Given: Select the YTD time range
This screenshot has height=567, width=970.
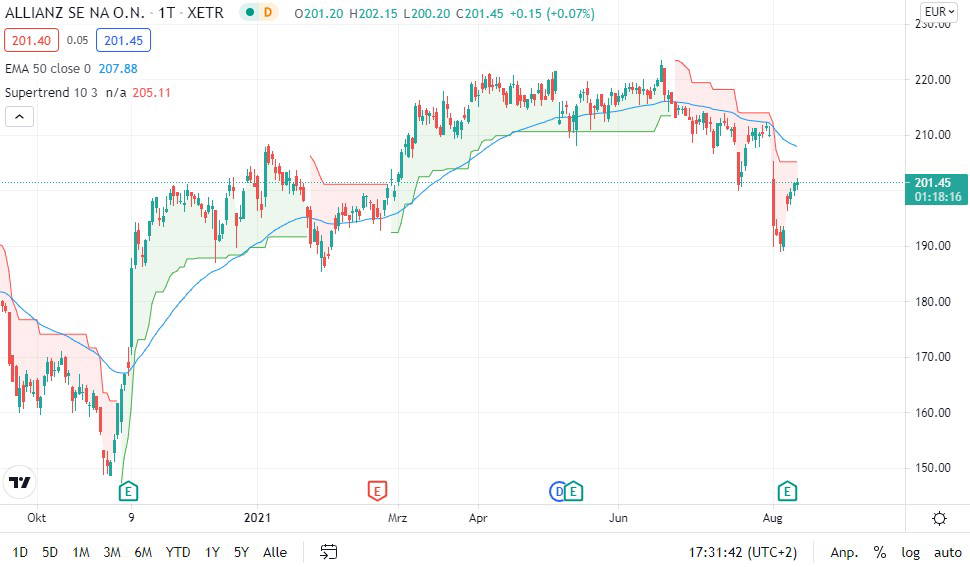Looking at the screenshot, I should (x=178, y=552).
